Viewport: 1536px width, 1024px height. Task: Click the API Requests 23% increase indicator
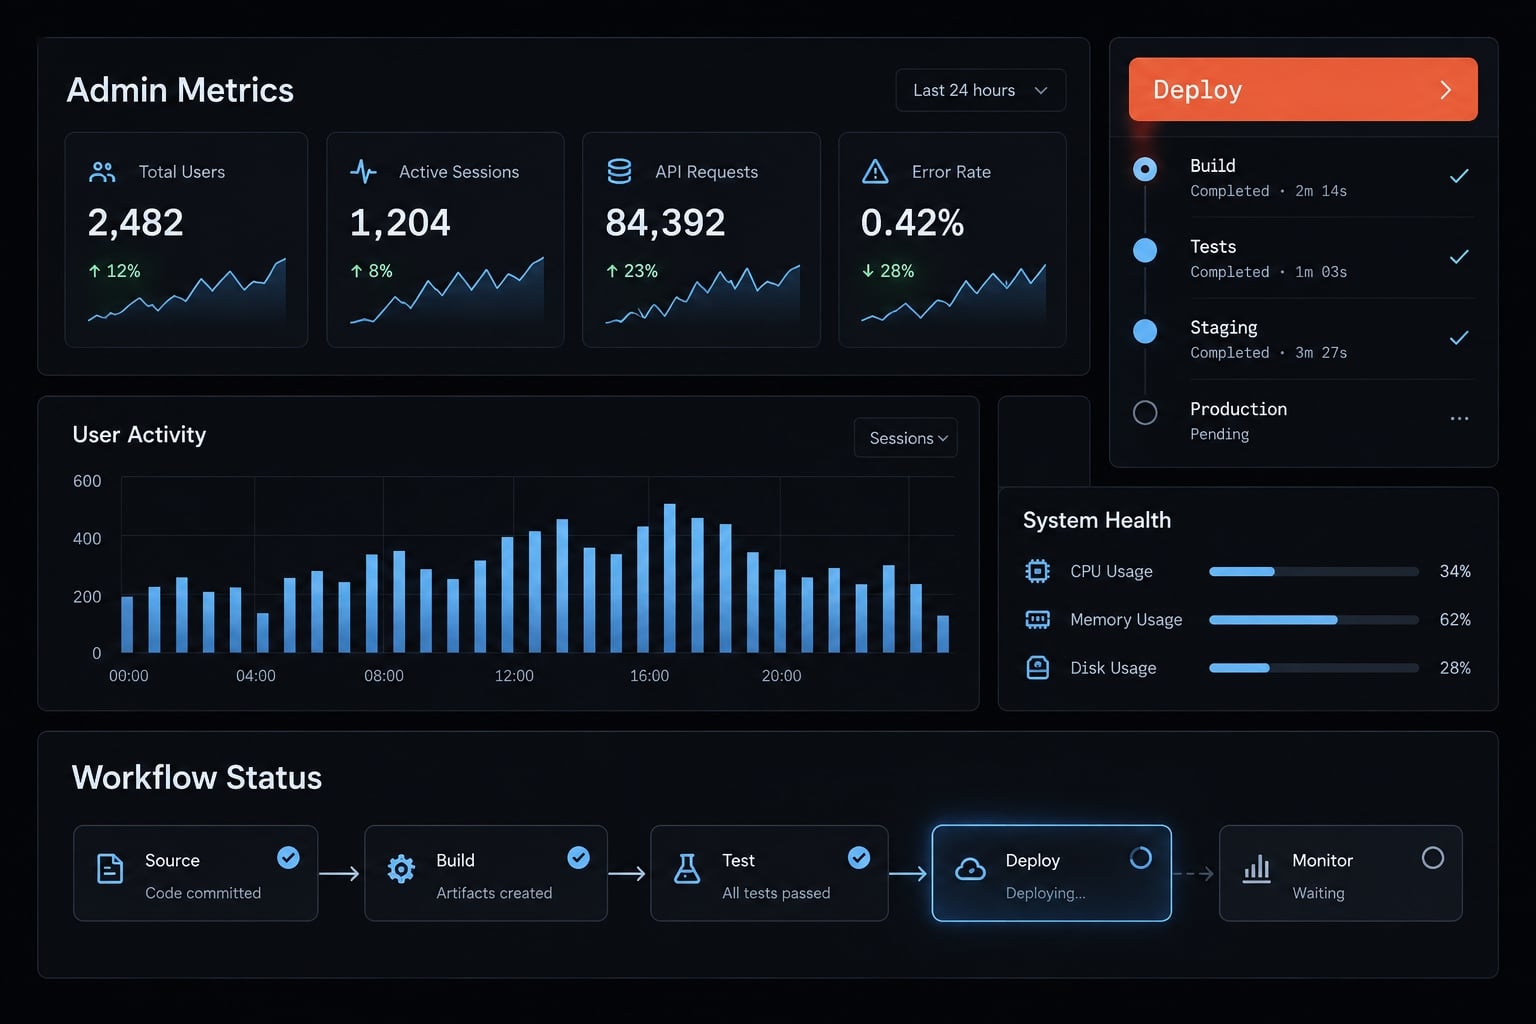632,271
